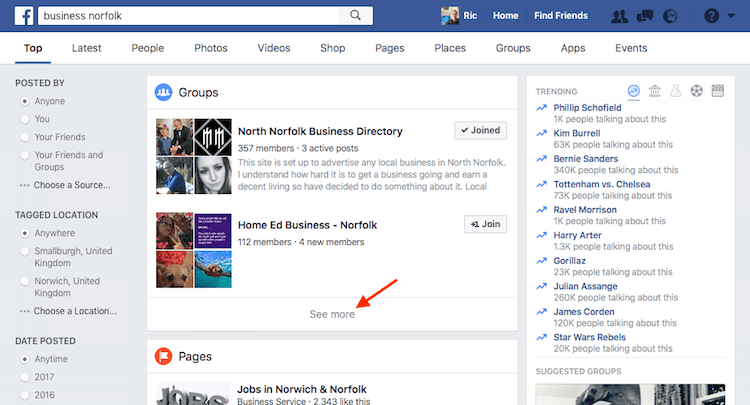
Task: Select the 2016 date radio button
Action: point(24,395)
